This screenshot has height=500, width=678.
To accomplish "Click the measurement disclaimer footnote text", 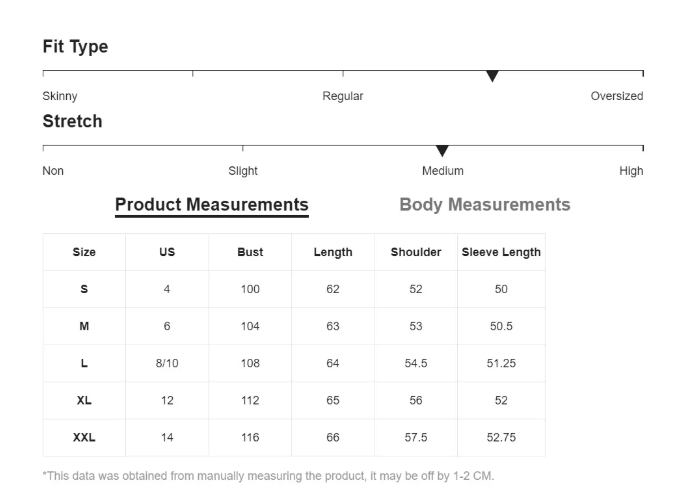I will (268, 476).
